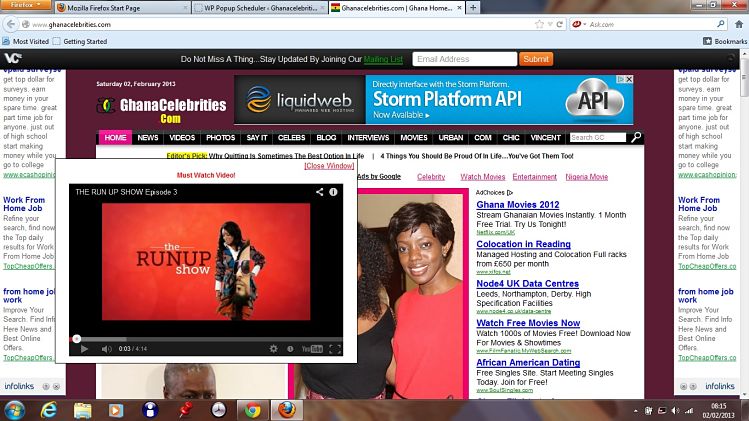Image resolution: width=749 pixels, height=421 pixels.
Task: Switch to Mozilla Firefox Start Page tab
Action: pos(122,8)
